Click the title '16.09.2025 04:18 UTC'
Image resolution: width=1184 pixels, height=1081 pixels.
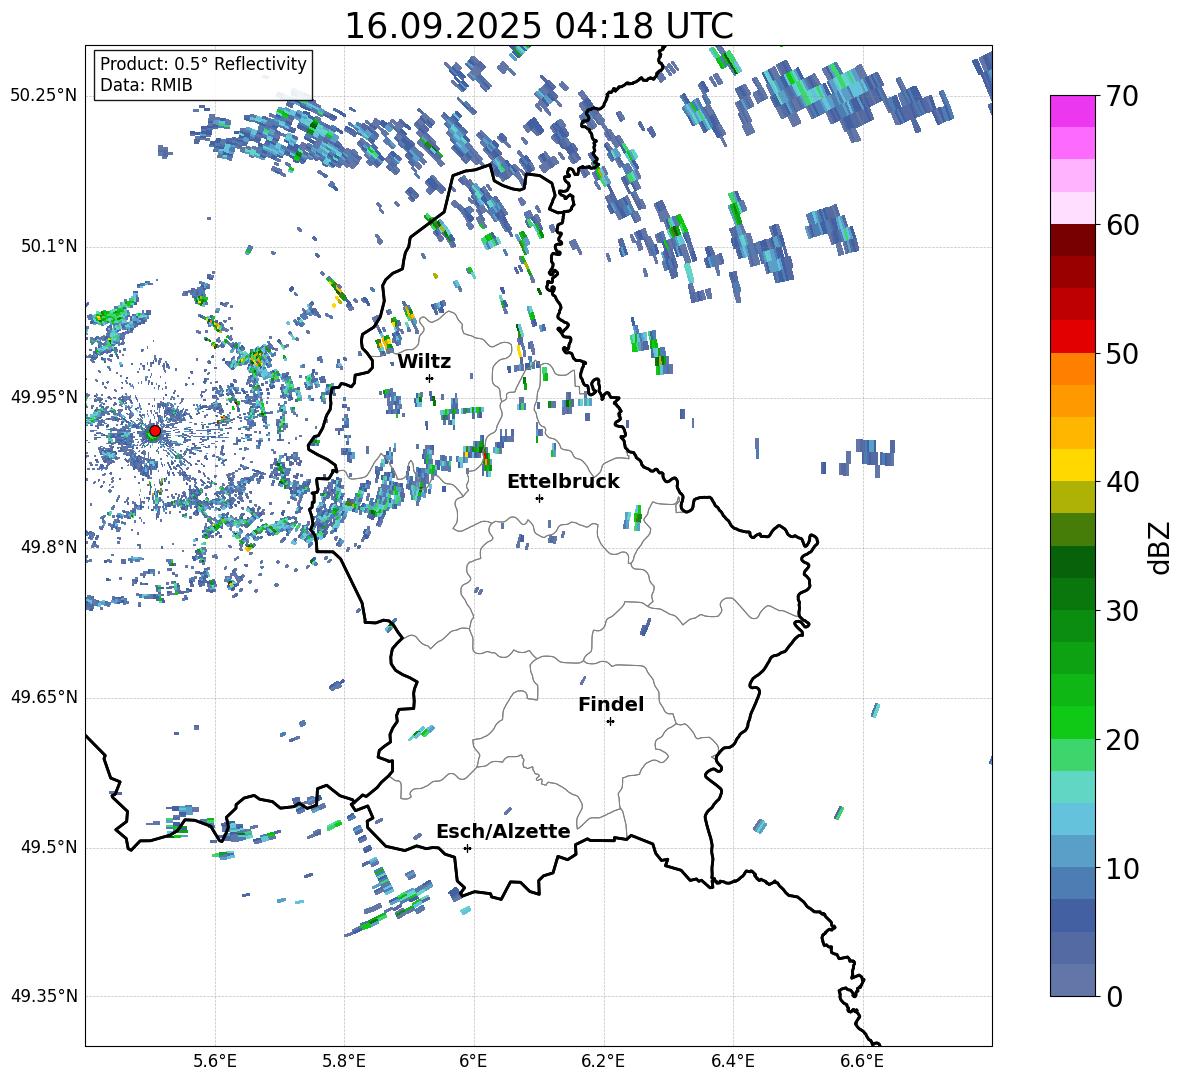539,25
